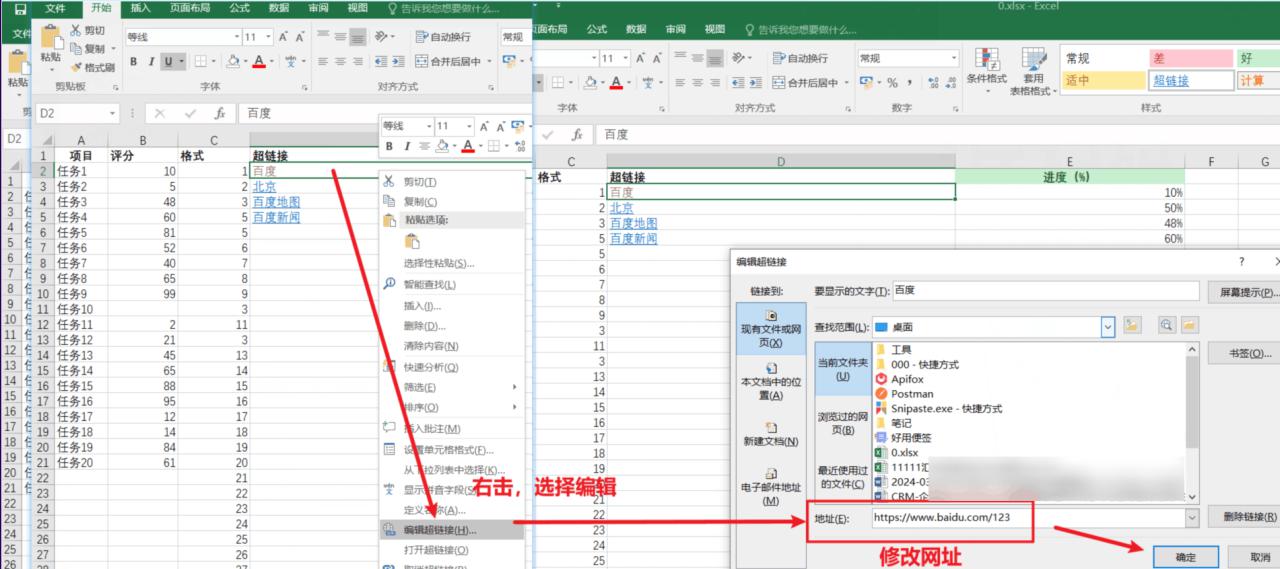
Task: Click 百度地图 hyperlink in the left window sheet
Action: (276, 202)
